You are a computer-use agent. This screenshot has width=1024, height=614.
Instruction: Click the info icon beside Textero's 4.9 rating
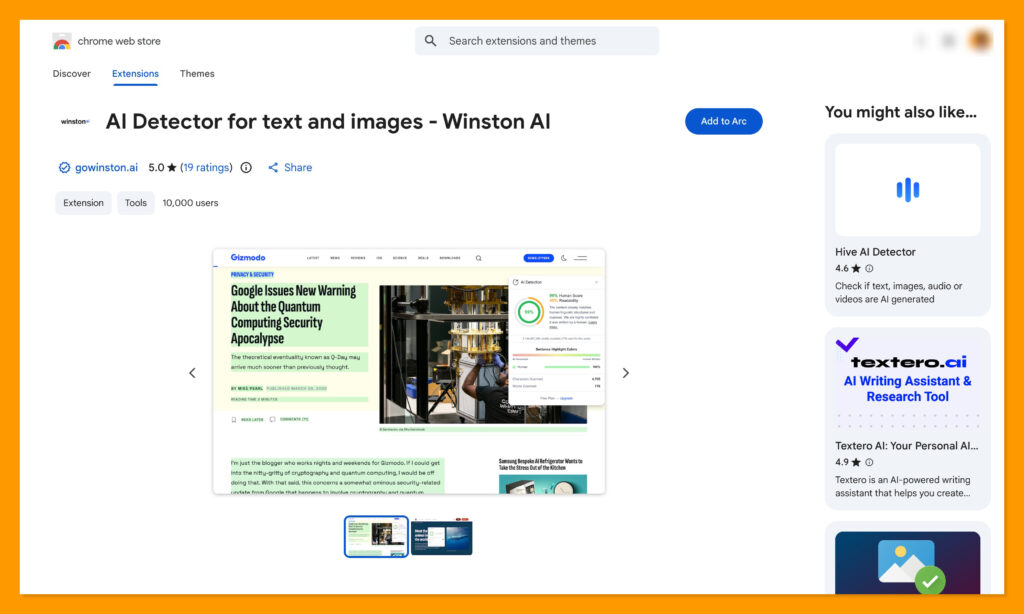point(869,462)
